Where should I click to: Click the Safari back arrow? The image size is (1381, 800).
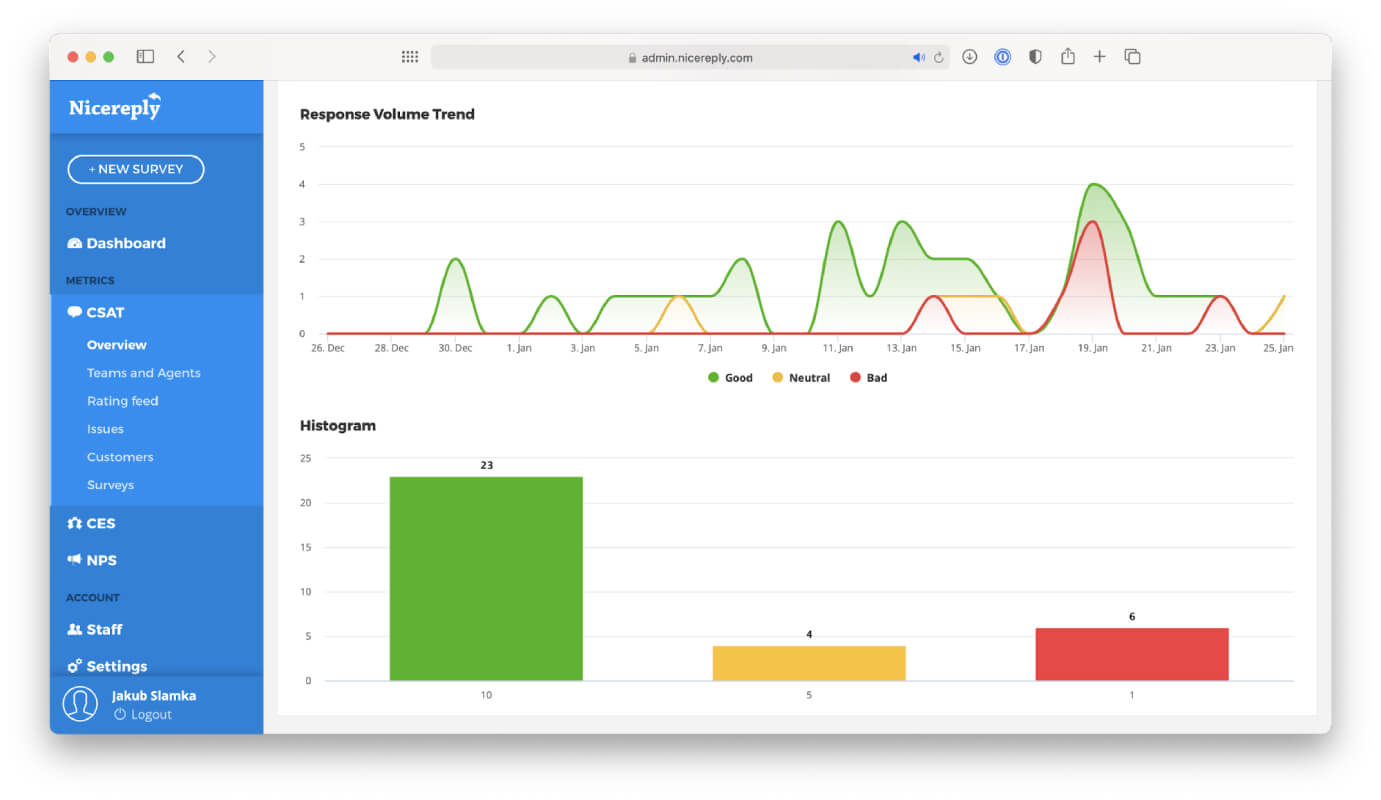point(181,57)
